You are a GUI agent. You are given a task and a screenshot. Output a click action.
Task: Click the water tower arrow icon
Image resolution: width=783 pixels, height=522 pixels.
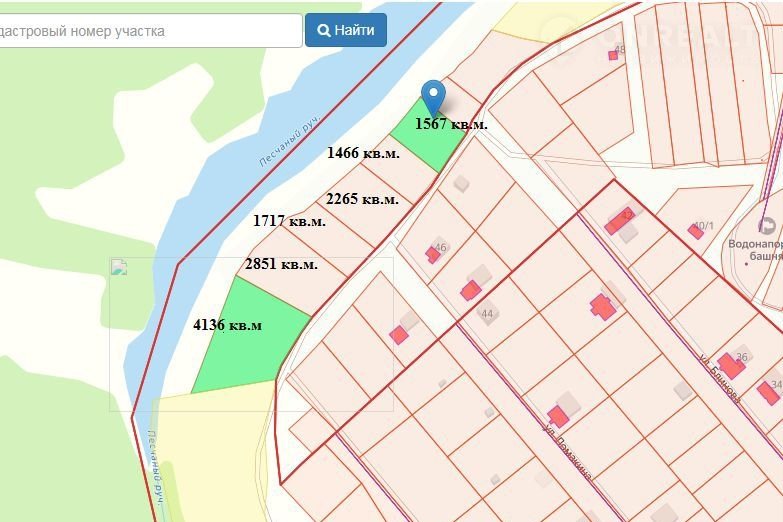[767, 225]
